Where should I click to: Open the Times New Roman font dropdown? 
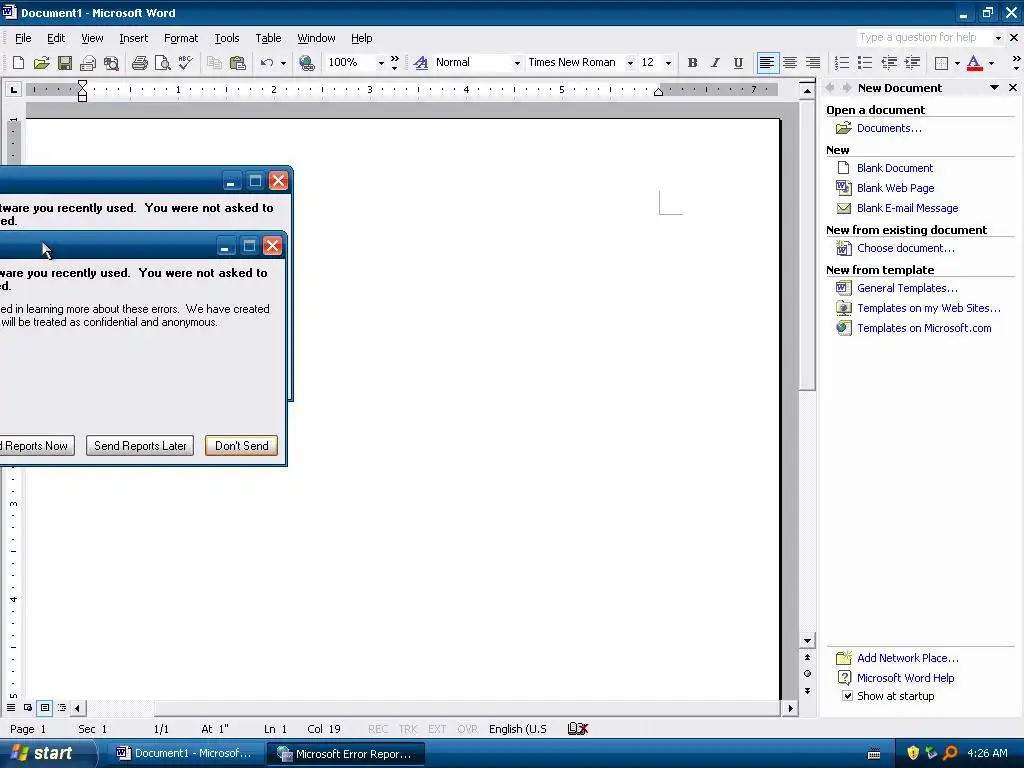630,63
